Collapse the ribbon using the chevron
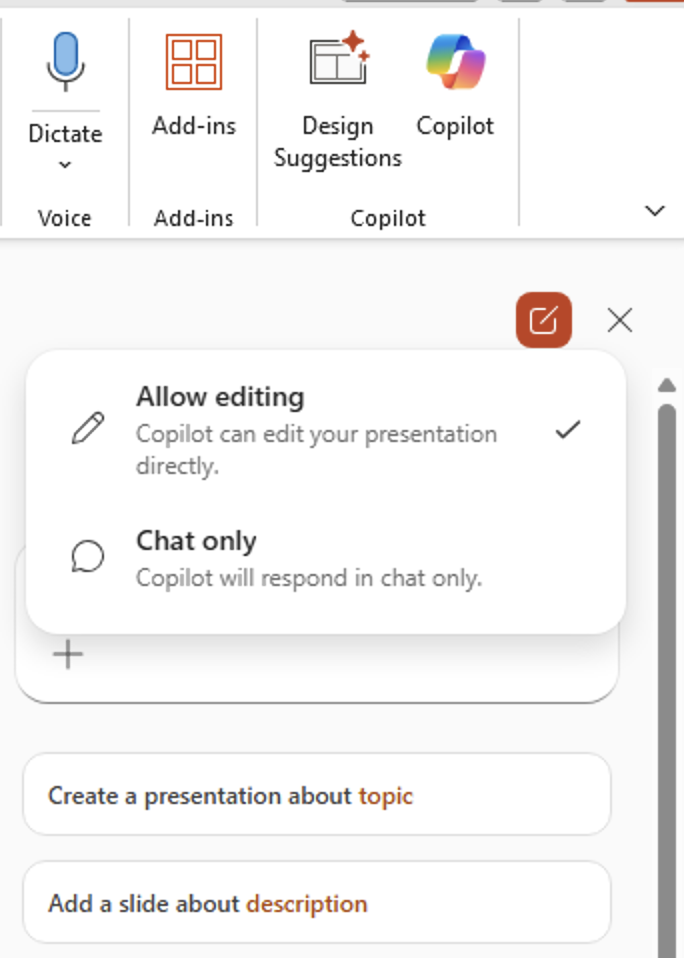The width and height of the screenshot is (684, 958). tap(655, 211)
